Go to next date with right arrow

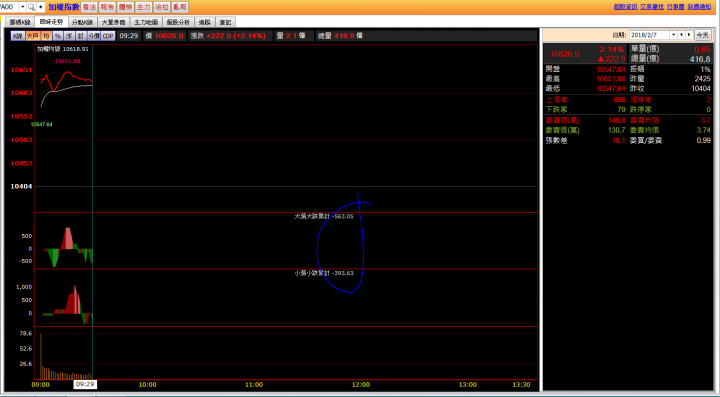[689, 35]
